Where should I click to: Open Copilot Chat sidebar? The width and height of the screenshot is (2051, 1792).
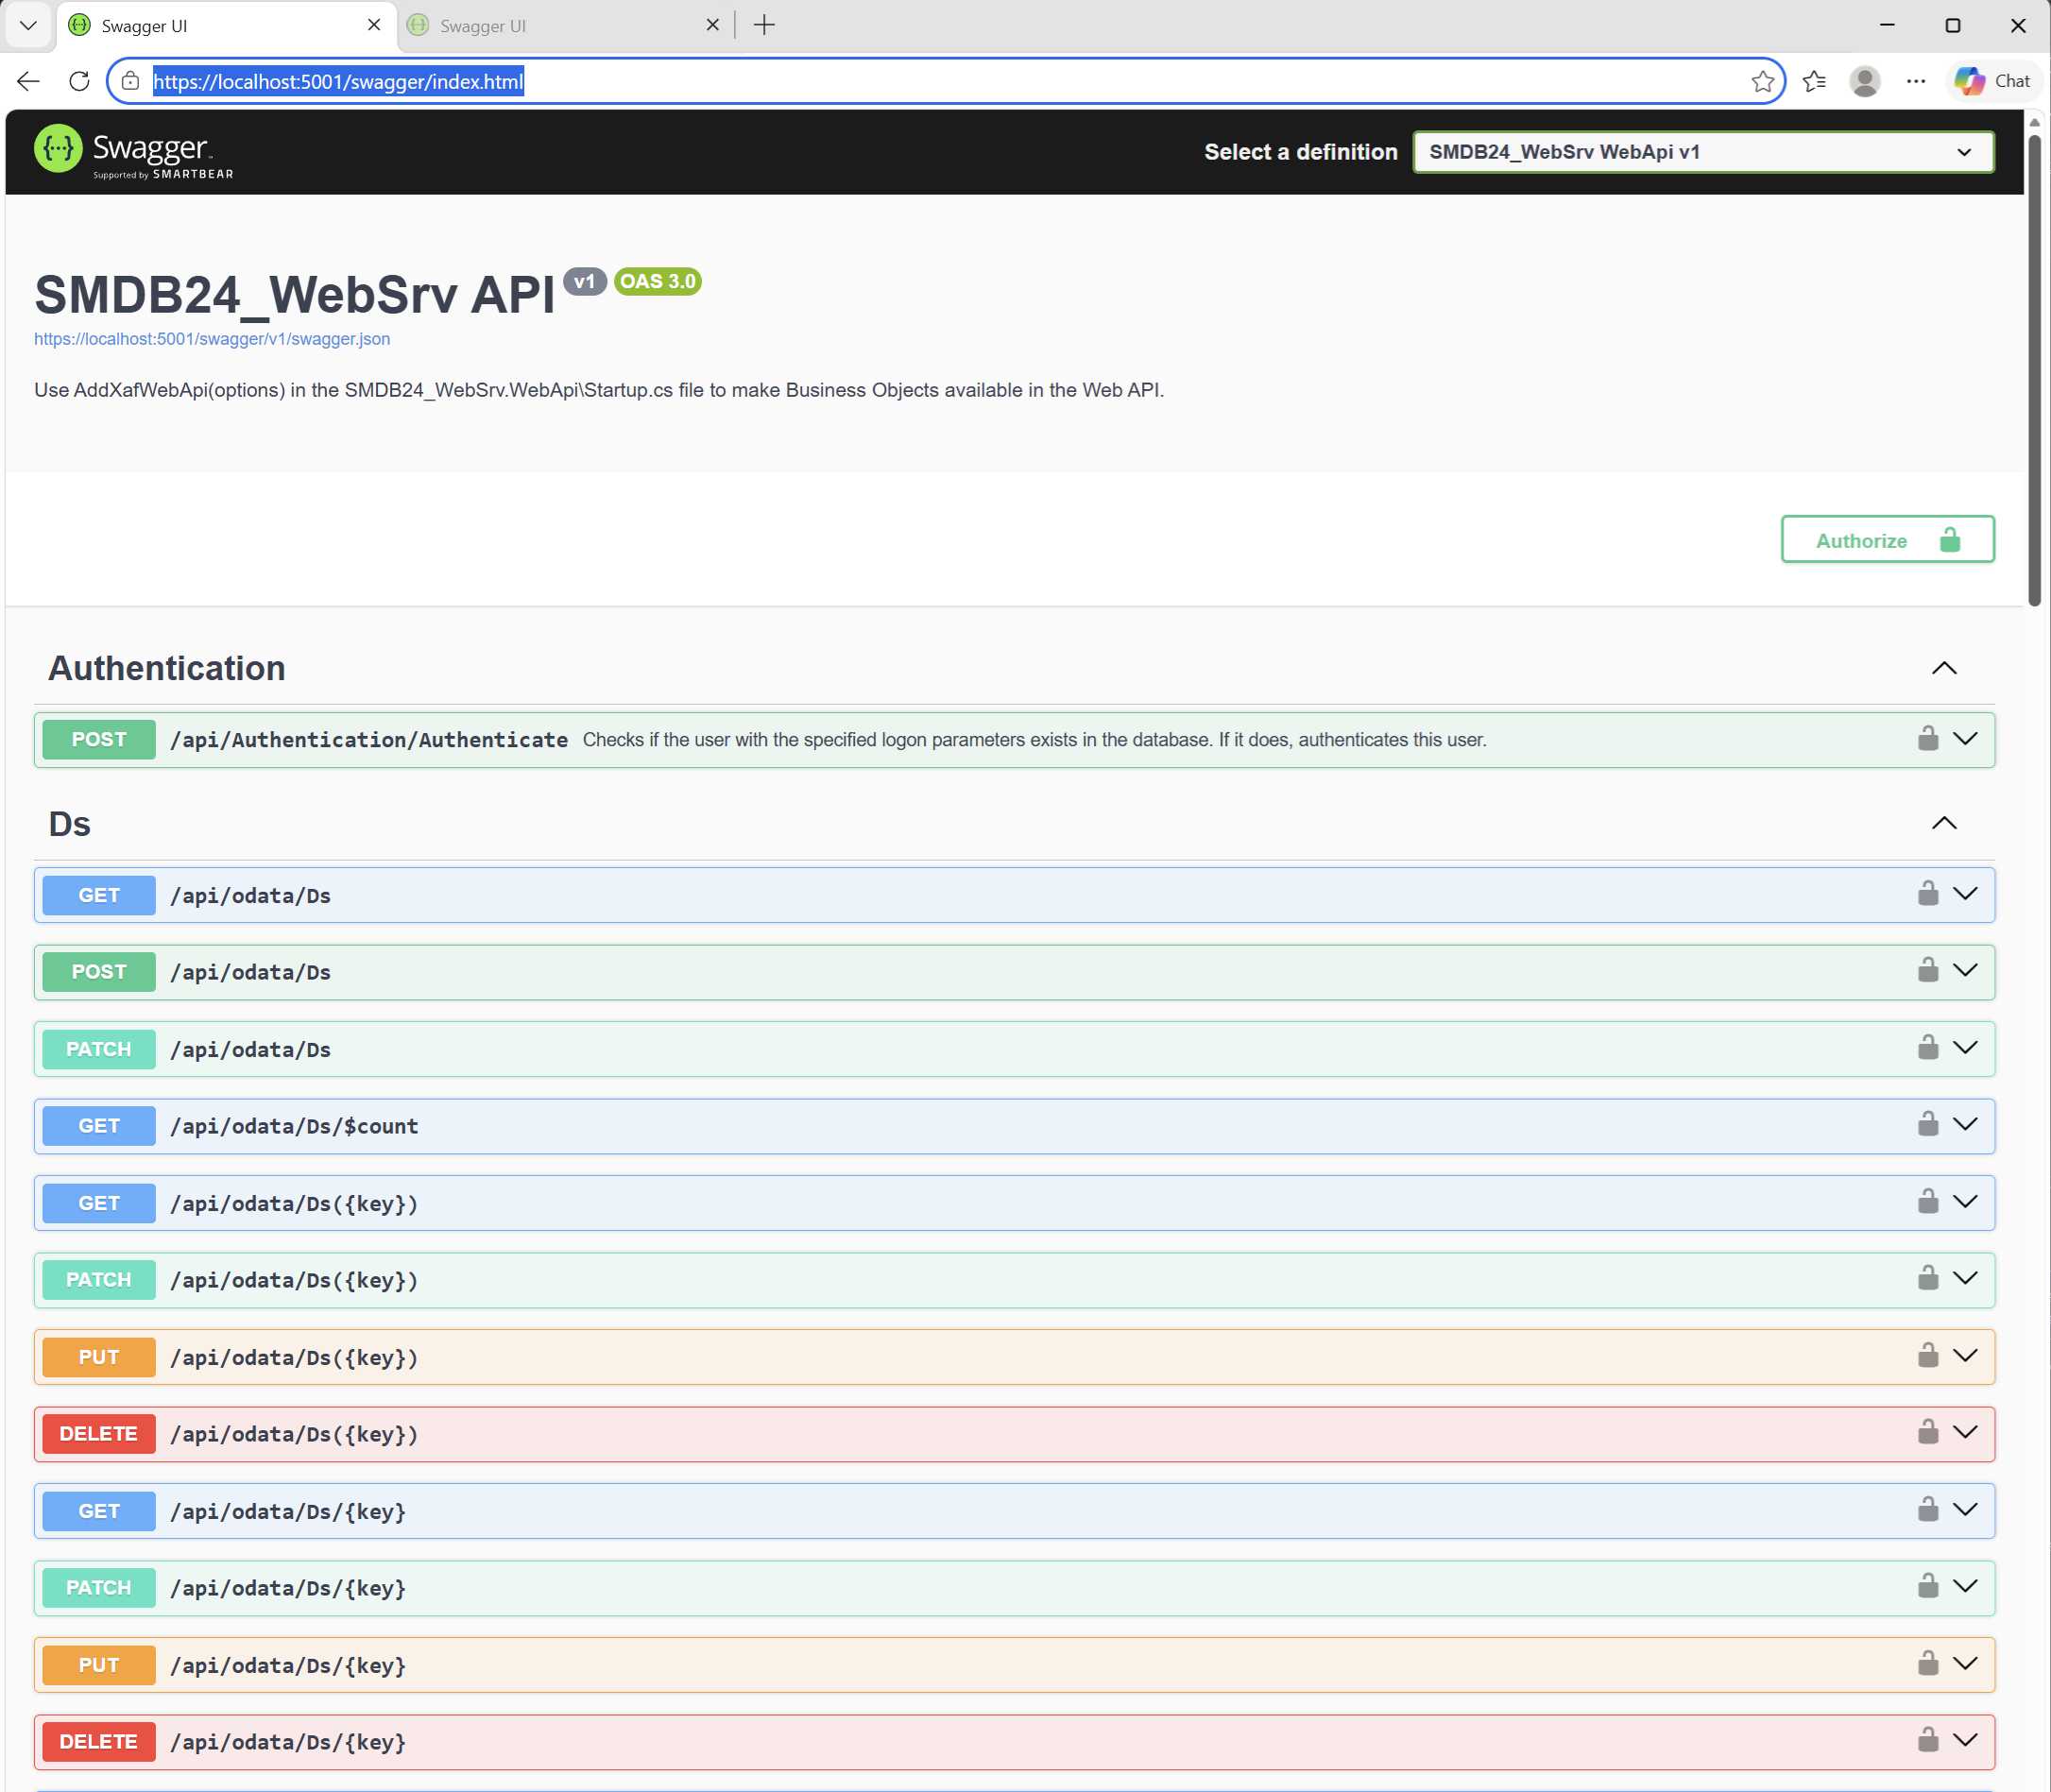point(1993,81)
